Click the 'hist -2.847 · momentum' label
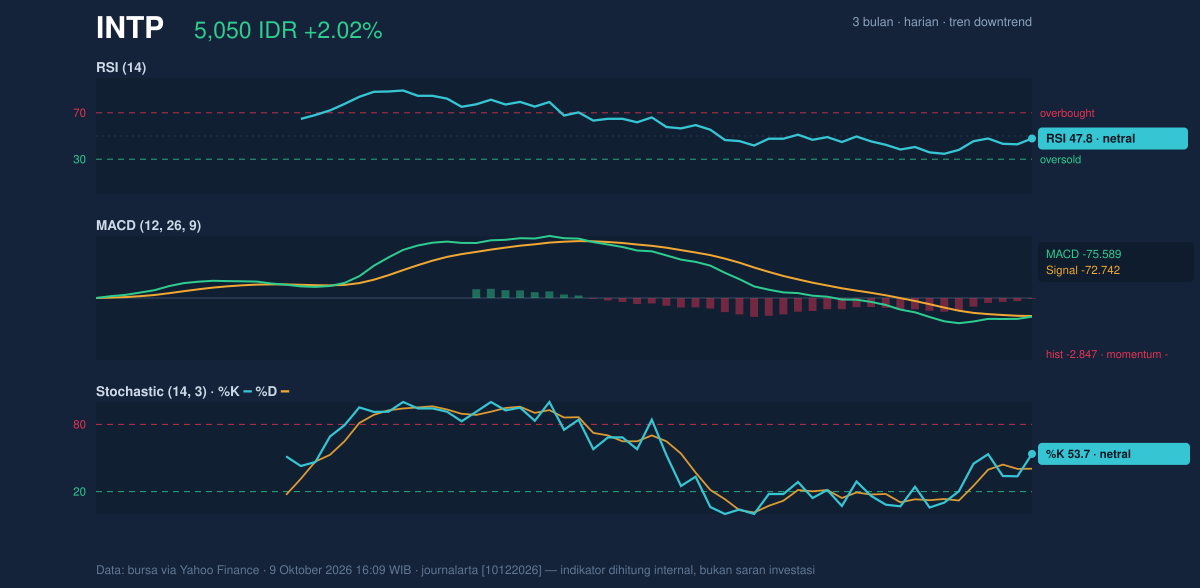This screenshot has width=1200, height=588. 1107,354
